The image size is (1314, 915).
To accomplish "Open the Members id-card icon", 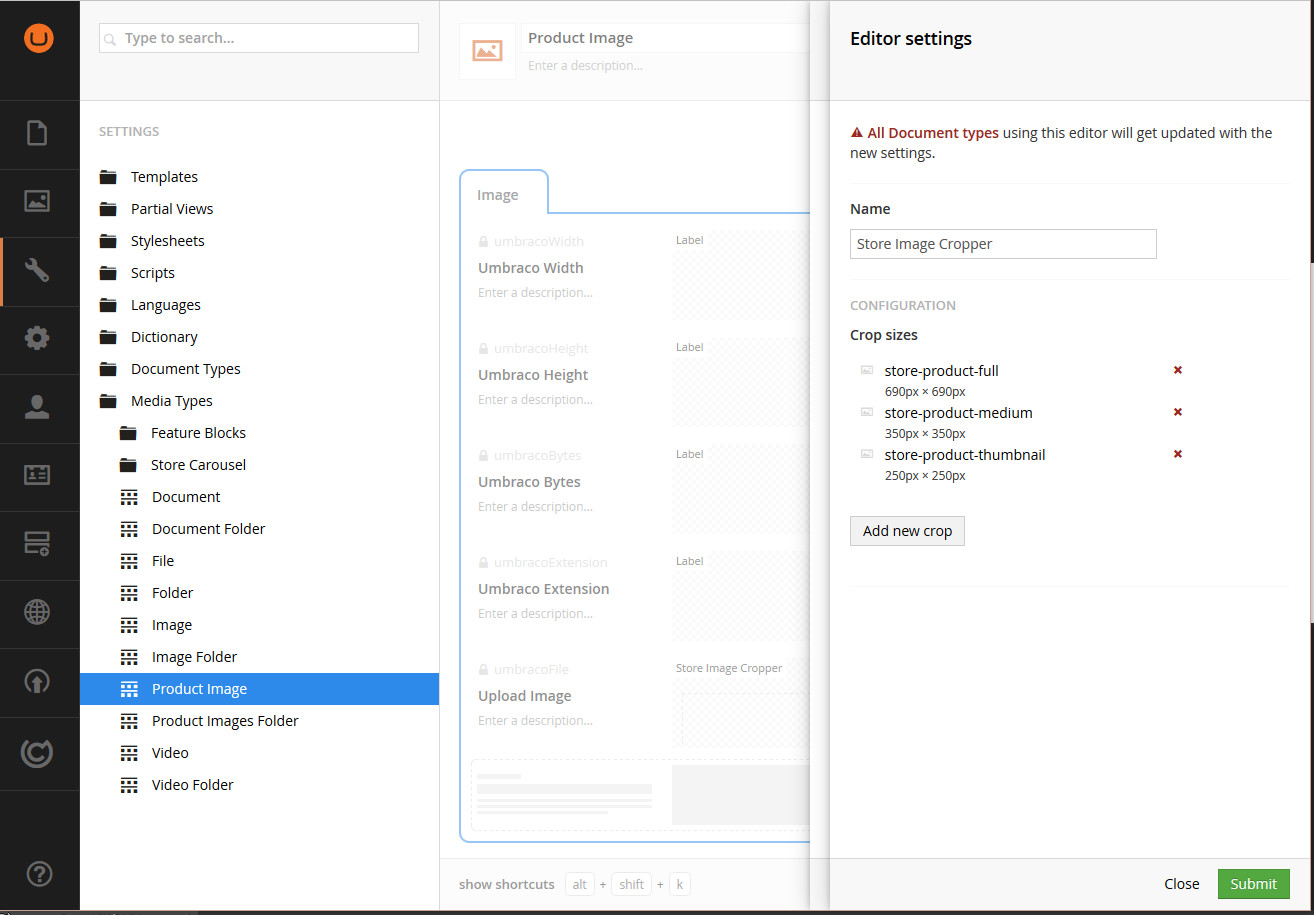I will [39, 477].
